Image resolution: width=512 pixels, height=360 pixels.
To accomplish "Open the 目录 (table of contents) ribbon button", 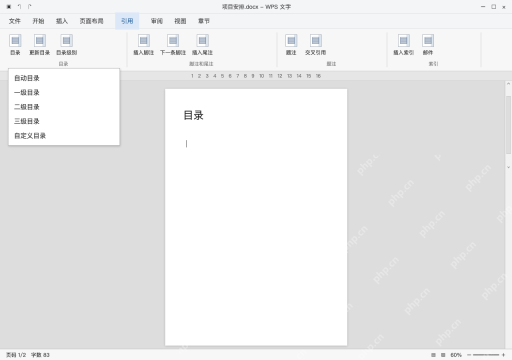I will (15, 44).
